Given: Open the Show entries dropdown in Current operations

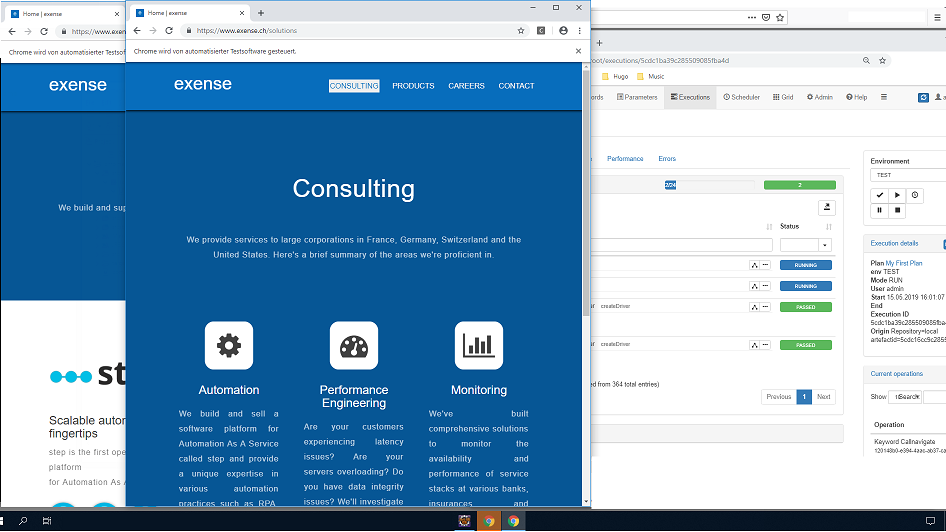Looking at the screenshot, I should [905, 397].
